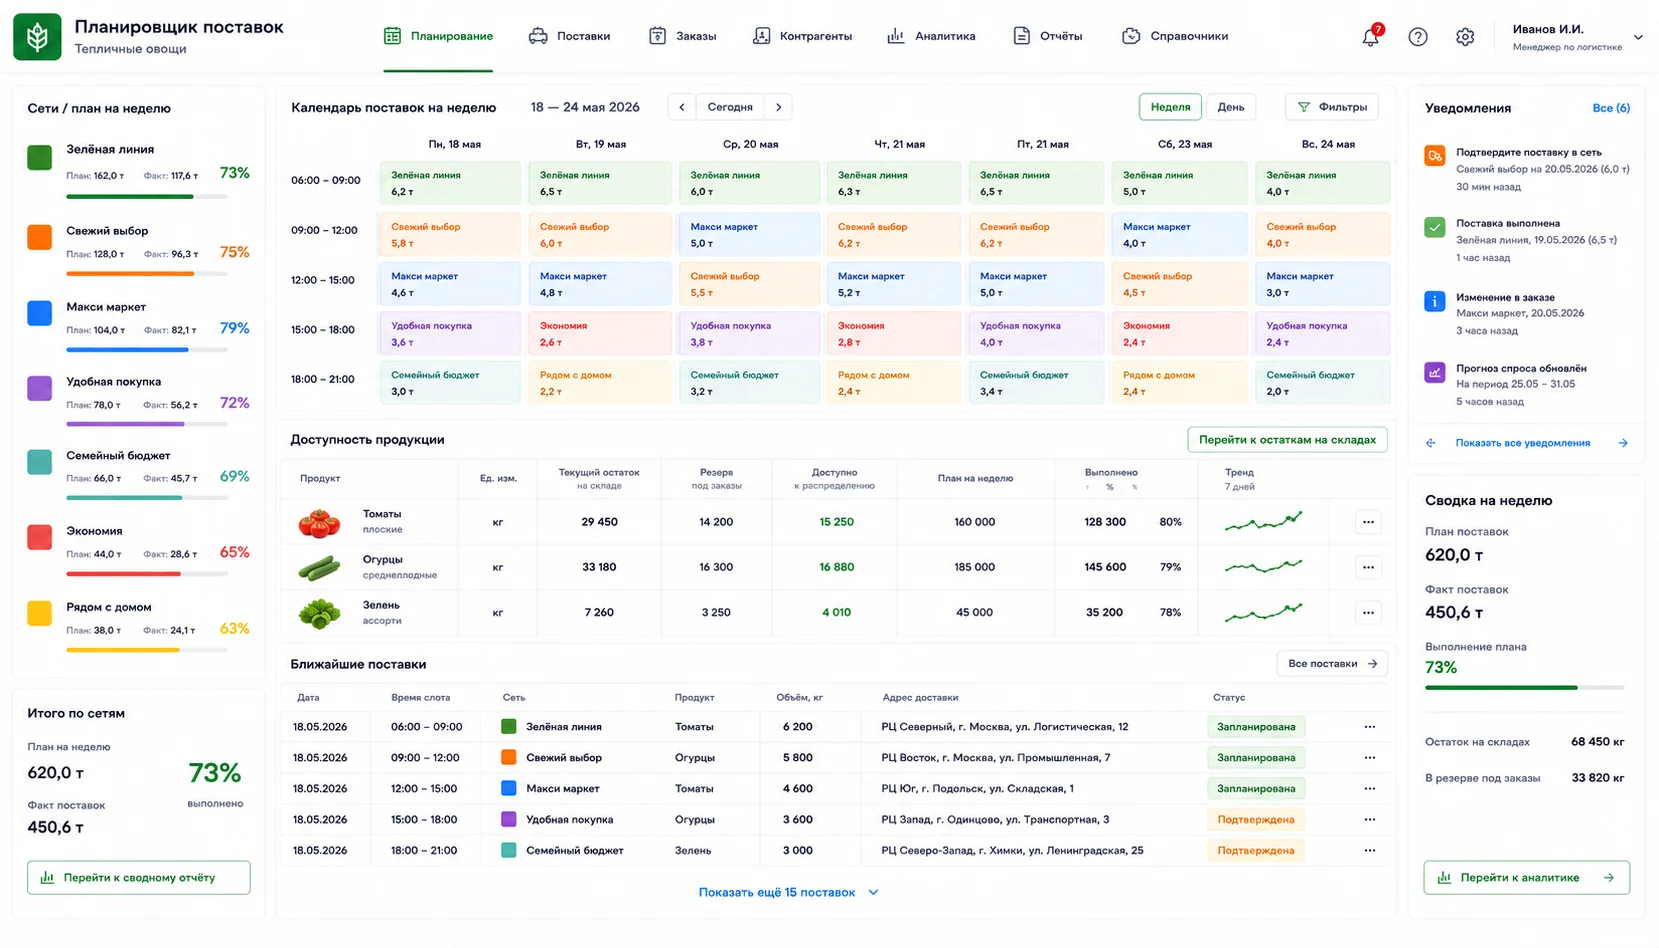Open the more options menu for Зелень row
The width and height of the screenshot is (1659, 948).
pos(1368,613)
